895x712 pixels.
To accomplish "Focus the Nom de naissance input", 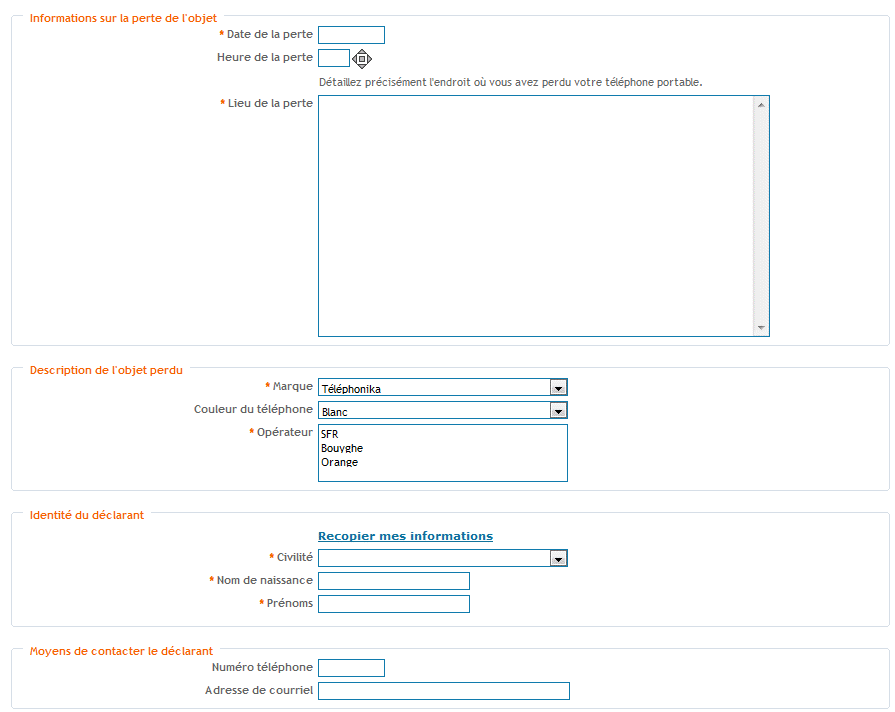I will [x=393, y=581].
